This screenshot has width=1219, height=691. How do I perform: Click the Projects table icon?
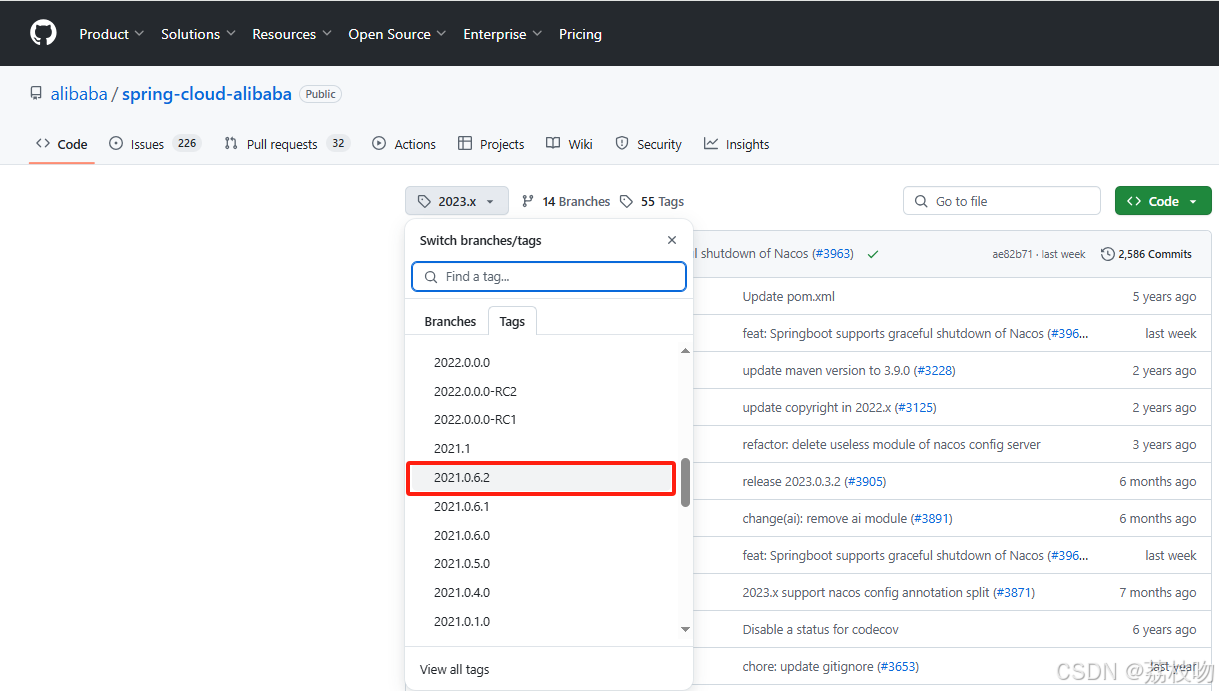coord(465,143)
